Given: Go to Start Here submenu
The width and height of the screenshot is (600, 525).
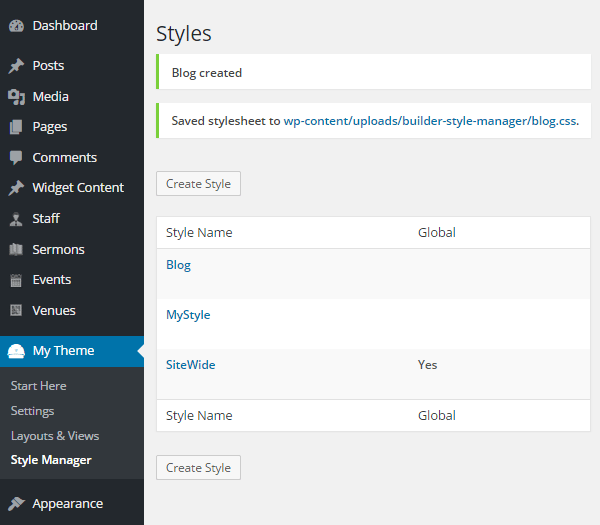Looking at the screenshot, I should [x=39, y=386].
